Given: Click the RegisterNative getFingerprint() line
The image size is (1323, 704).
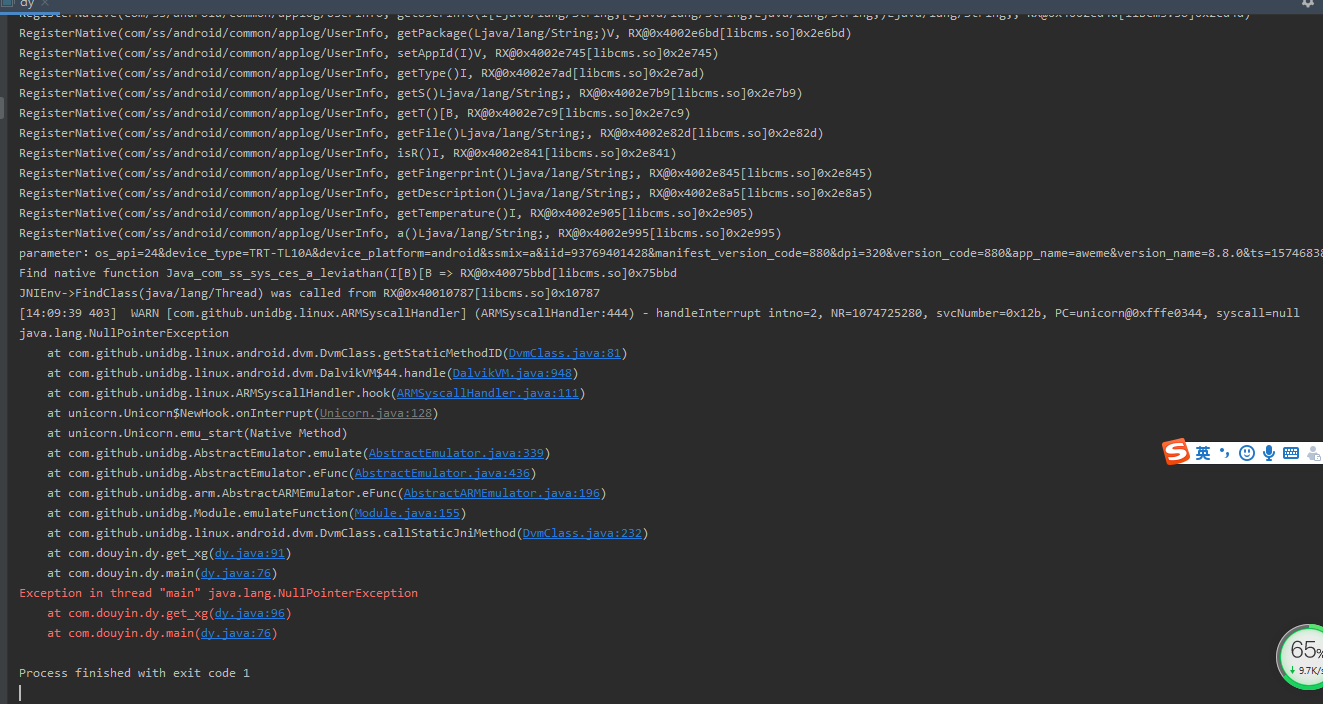Looking at the screenshot, I should pos(445,173).
